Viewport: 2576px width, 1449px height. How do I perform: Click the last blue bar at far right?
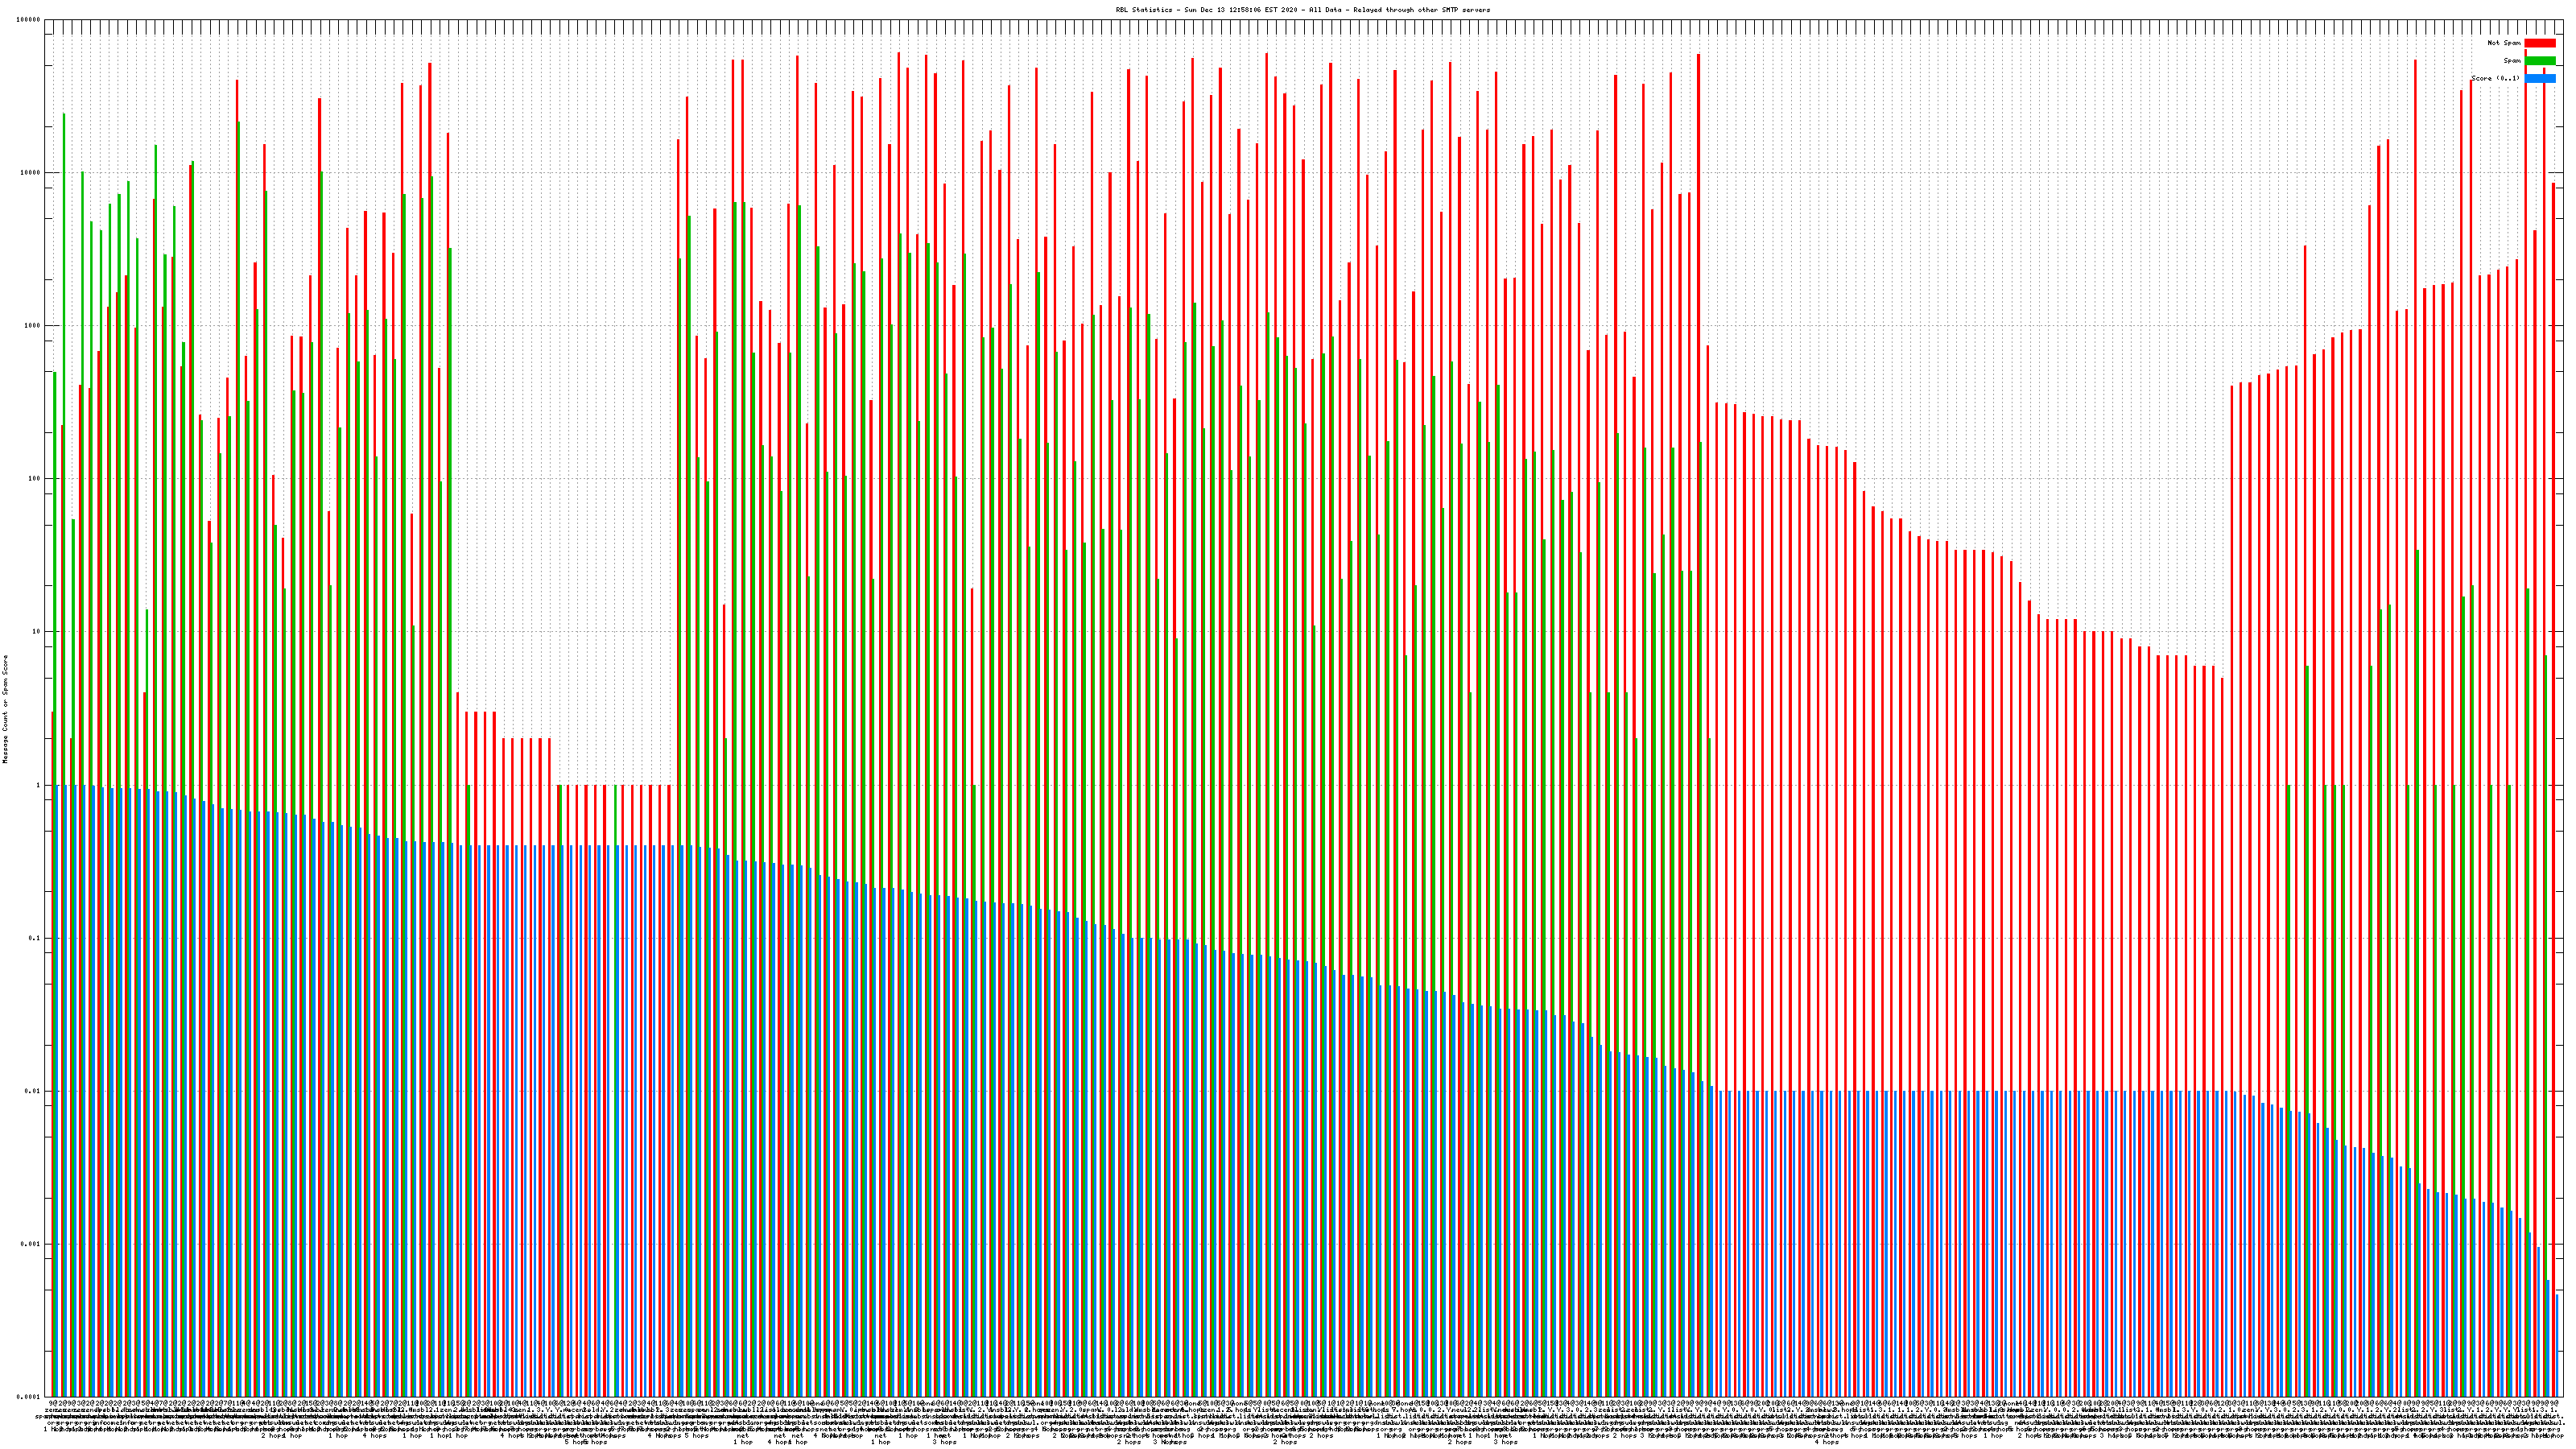(x=2557, y=1345)
